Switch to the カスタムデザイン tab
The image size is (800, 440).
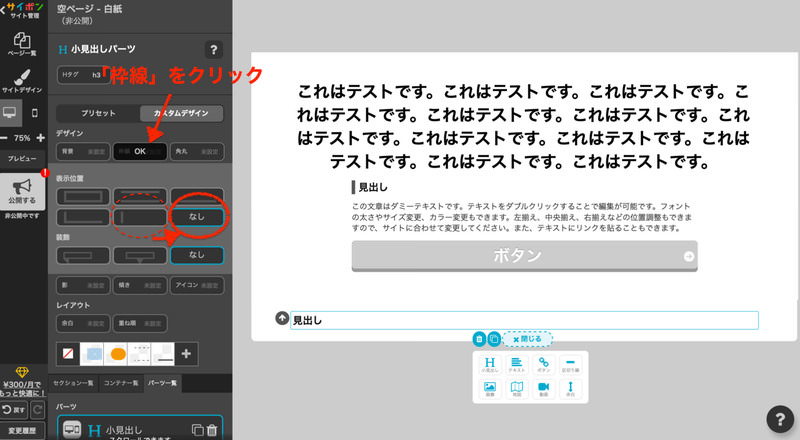click(x=181, y=113)
